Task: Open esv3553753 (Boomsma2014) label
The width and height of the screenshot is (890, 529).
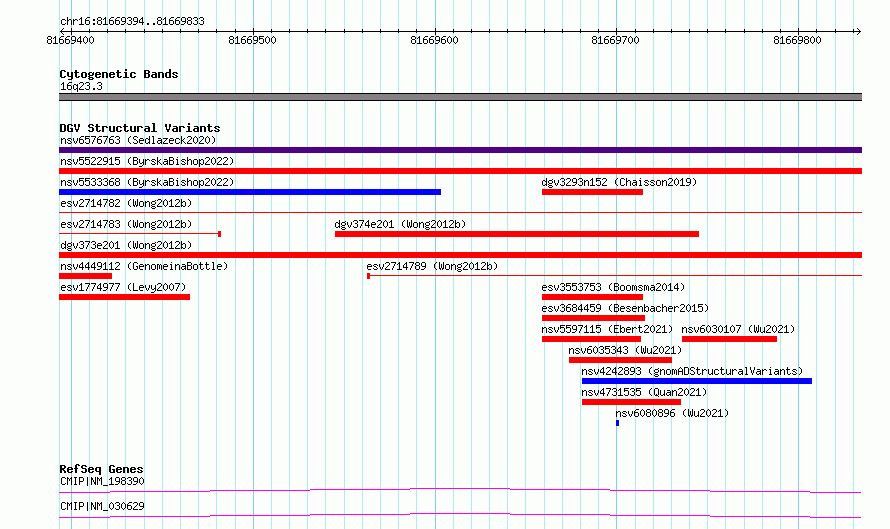Action: [613, 287]
